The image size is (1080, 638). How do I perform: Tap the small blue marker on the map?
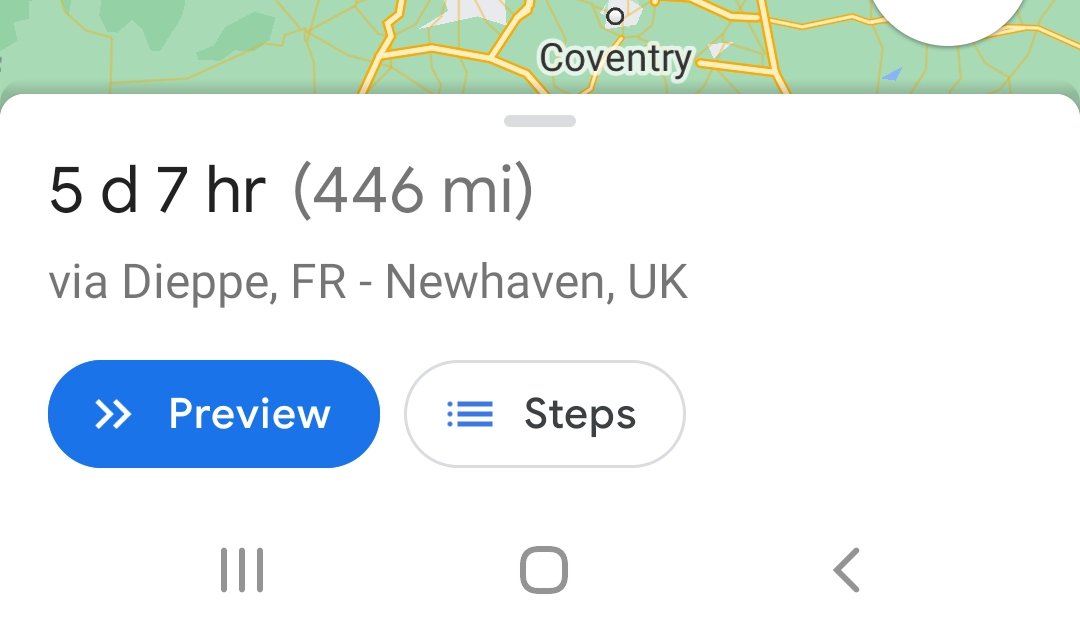(893, 73)
